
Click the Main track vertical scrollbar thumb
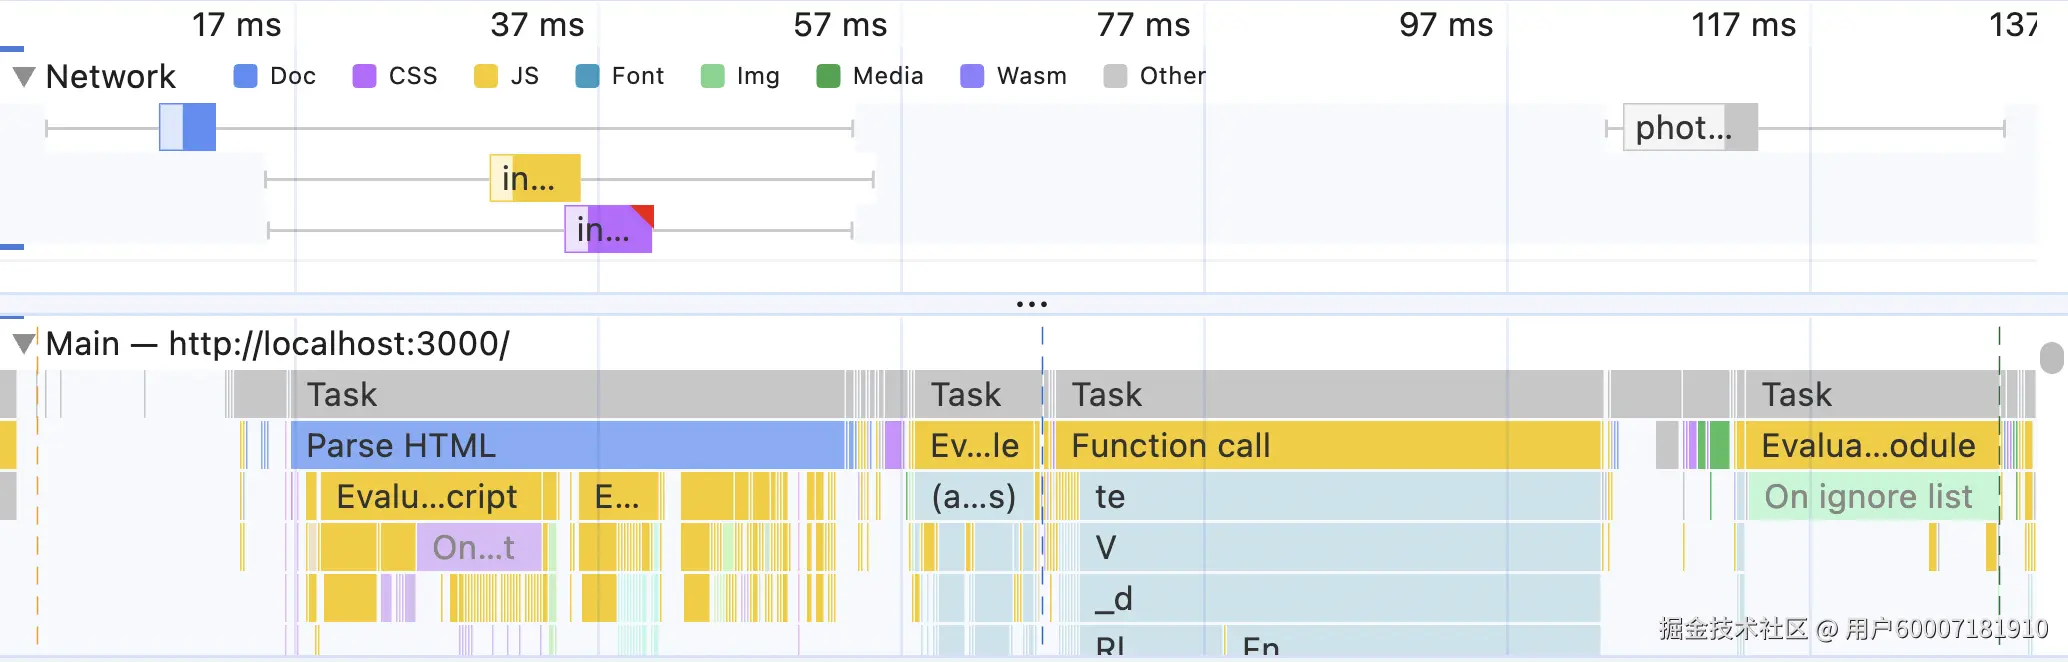point(2051,358)
